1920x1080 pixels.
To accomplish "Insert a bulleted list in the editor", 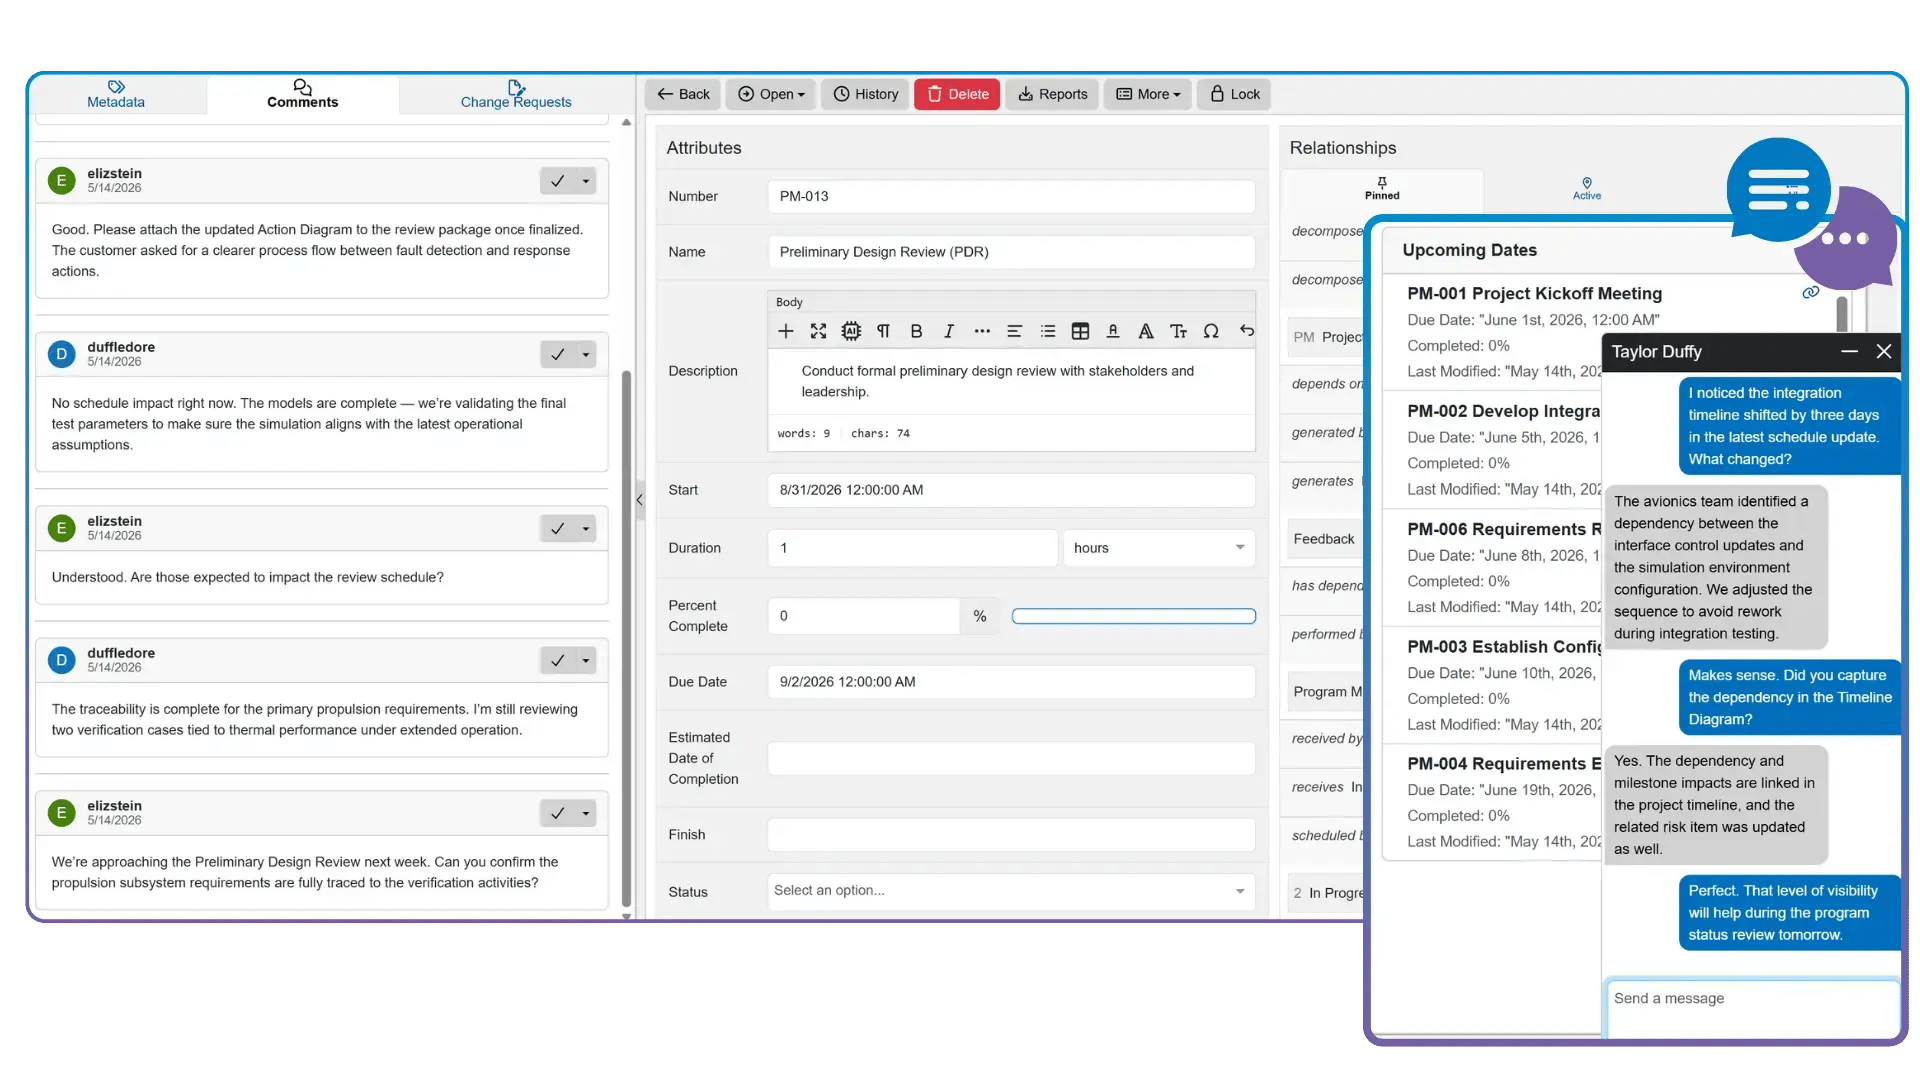I will coord(1047,331).
